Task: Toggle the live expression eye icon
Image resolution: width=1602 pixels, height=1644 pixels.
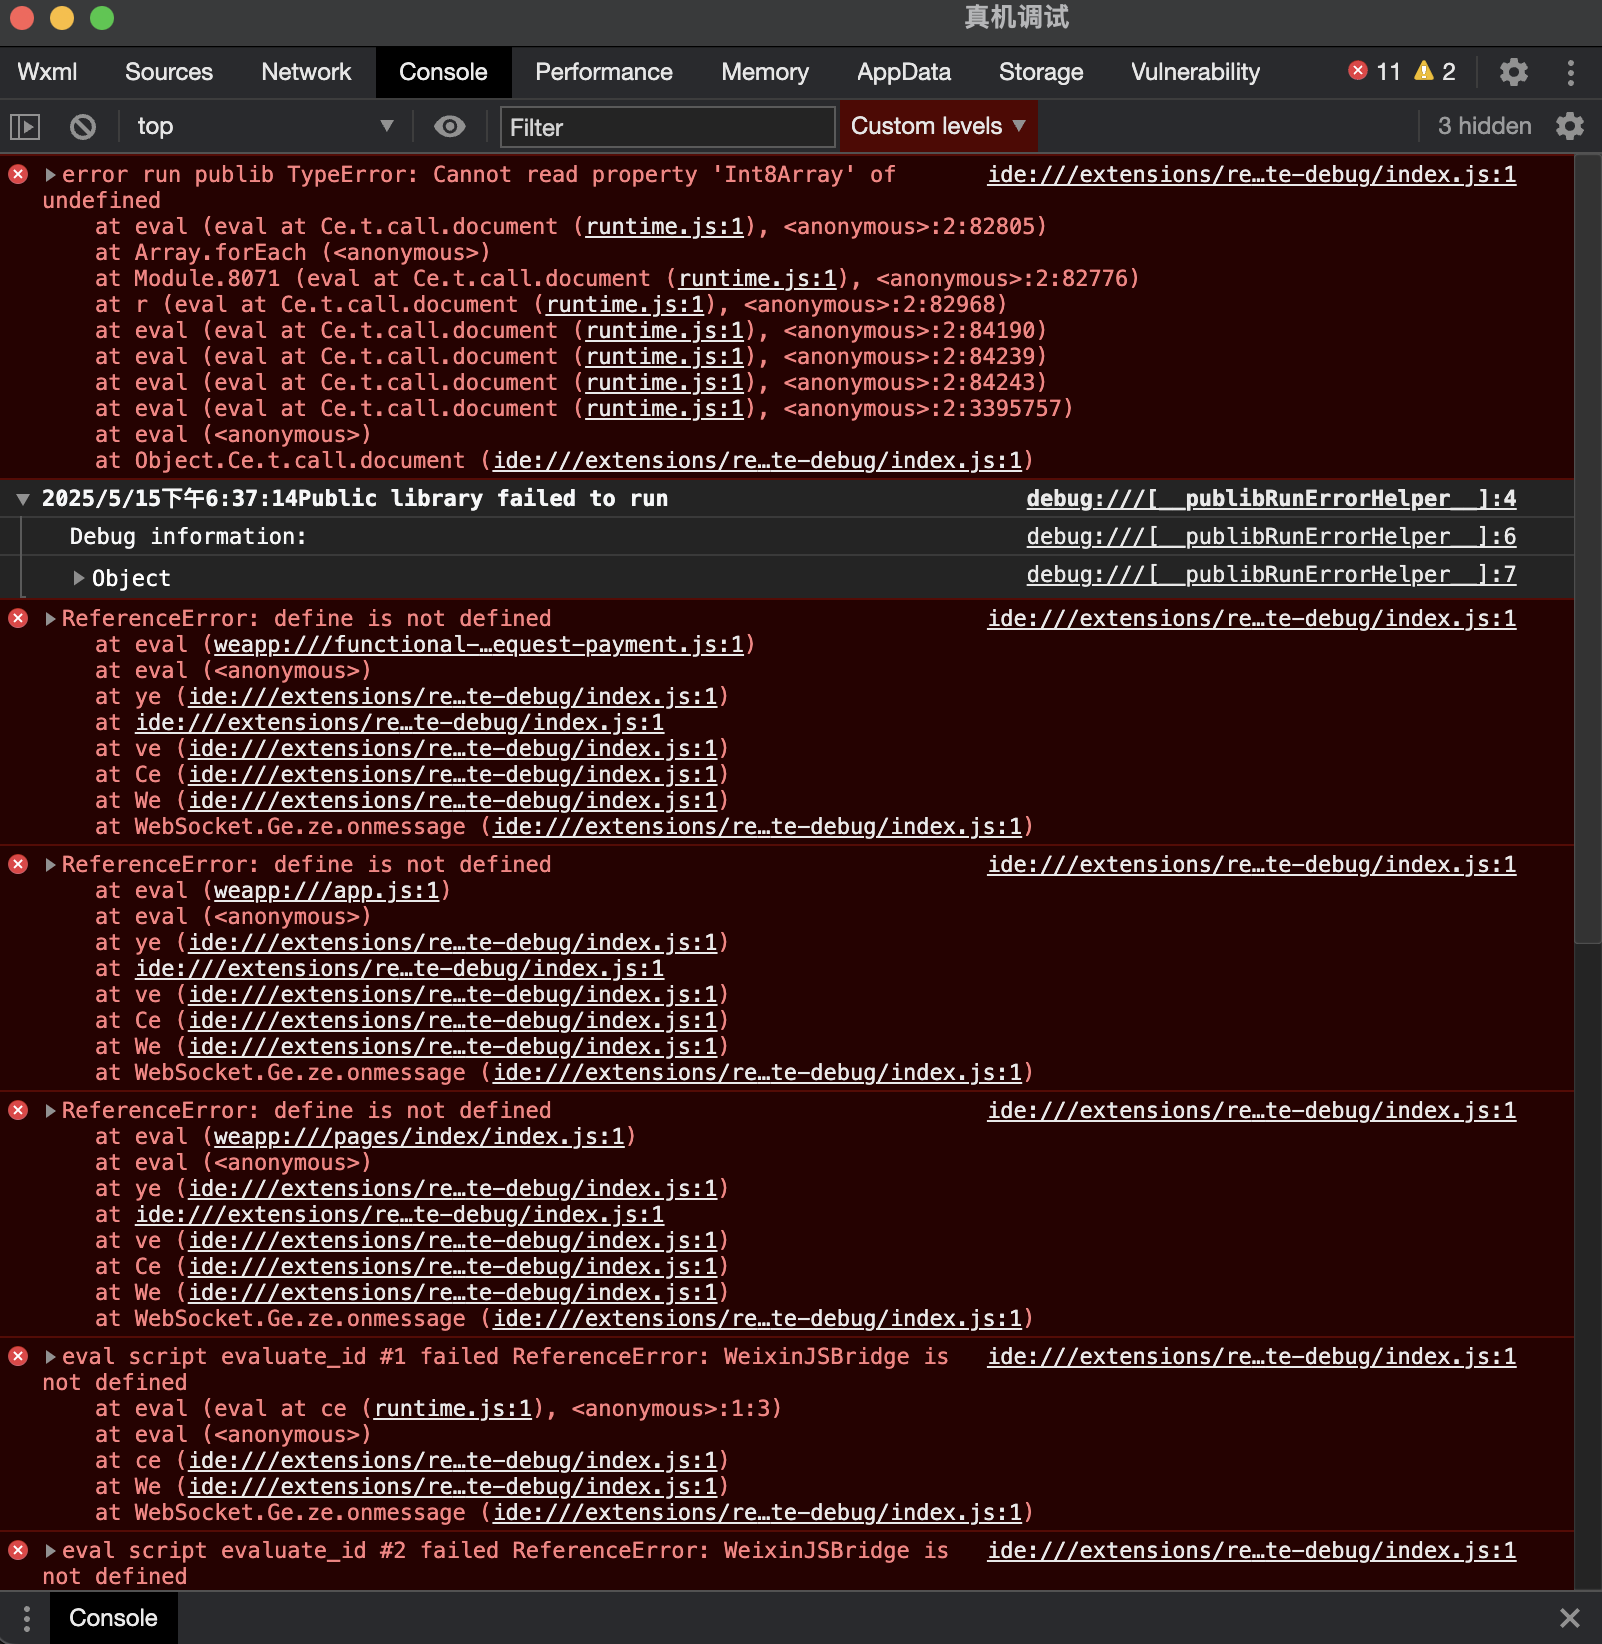Action: (x=450, y=126)
